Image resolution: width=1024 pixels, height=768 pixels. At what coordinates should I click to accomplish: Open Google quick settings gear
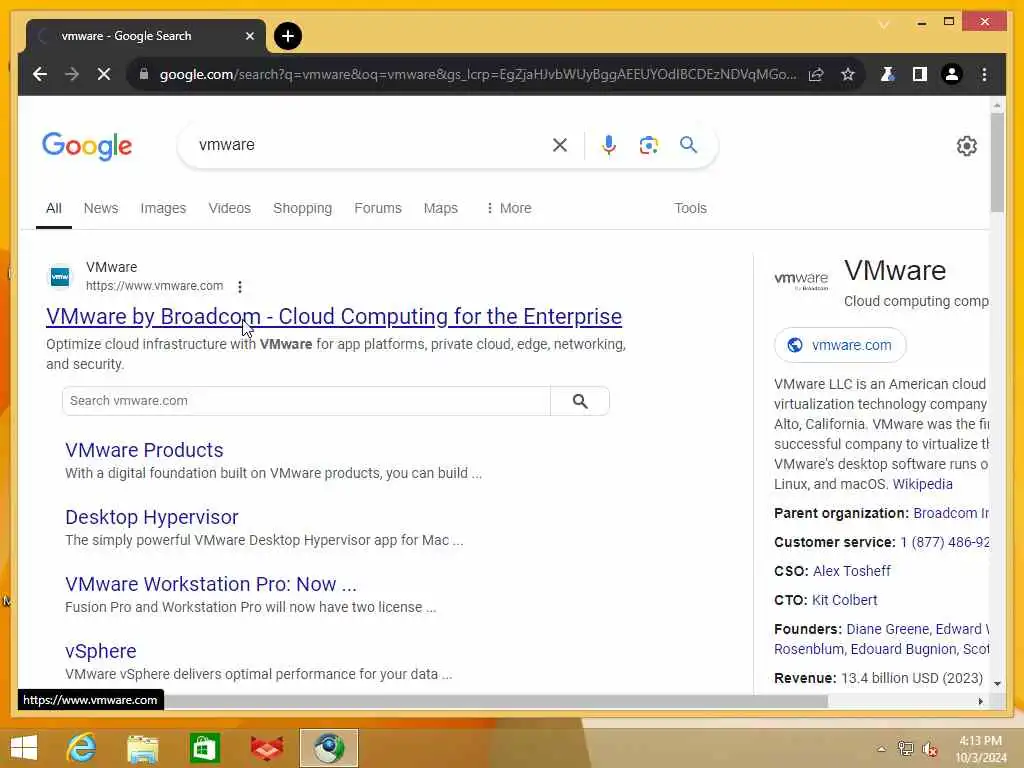pos(967,146)
